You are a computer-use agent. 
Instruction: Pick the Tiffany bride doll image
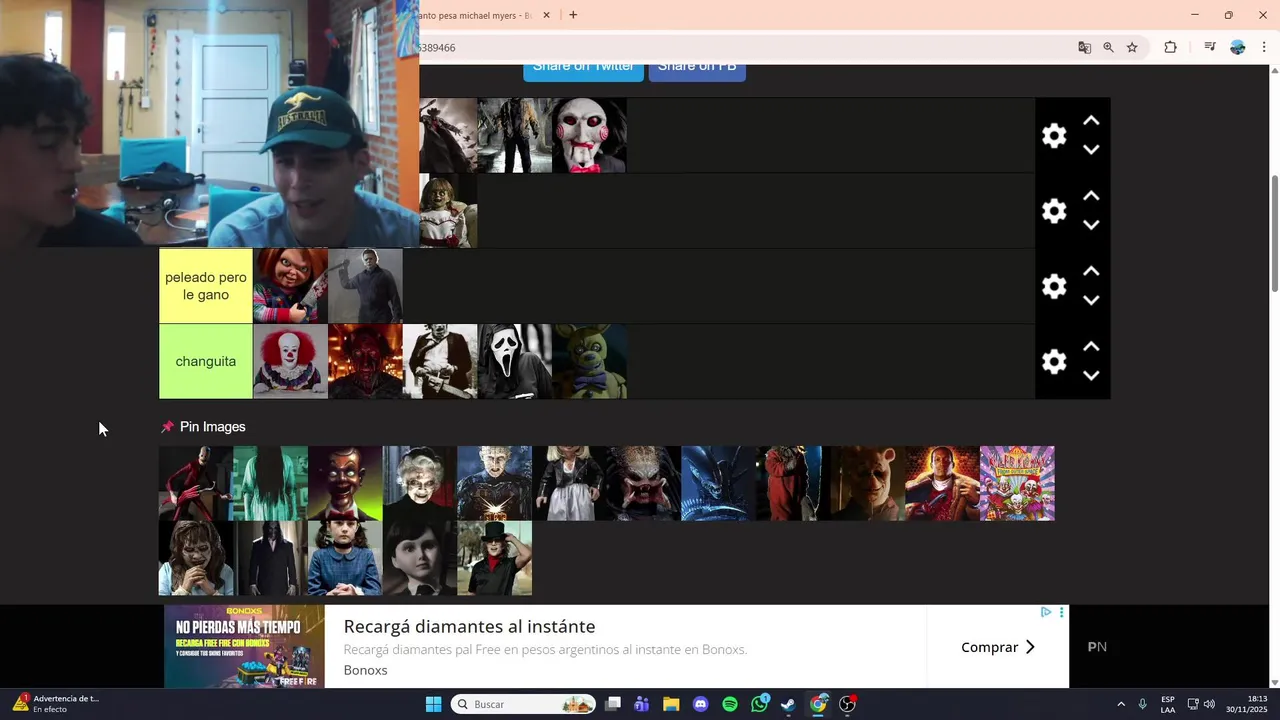569,483
